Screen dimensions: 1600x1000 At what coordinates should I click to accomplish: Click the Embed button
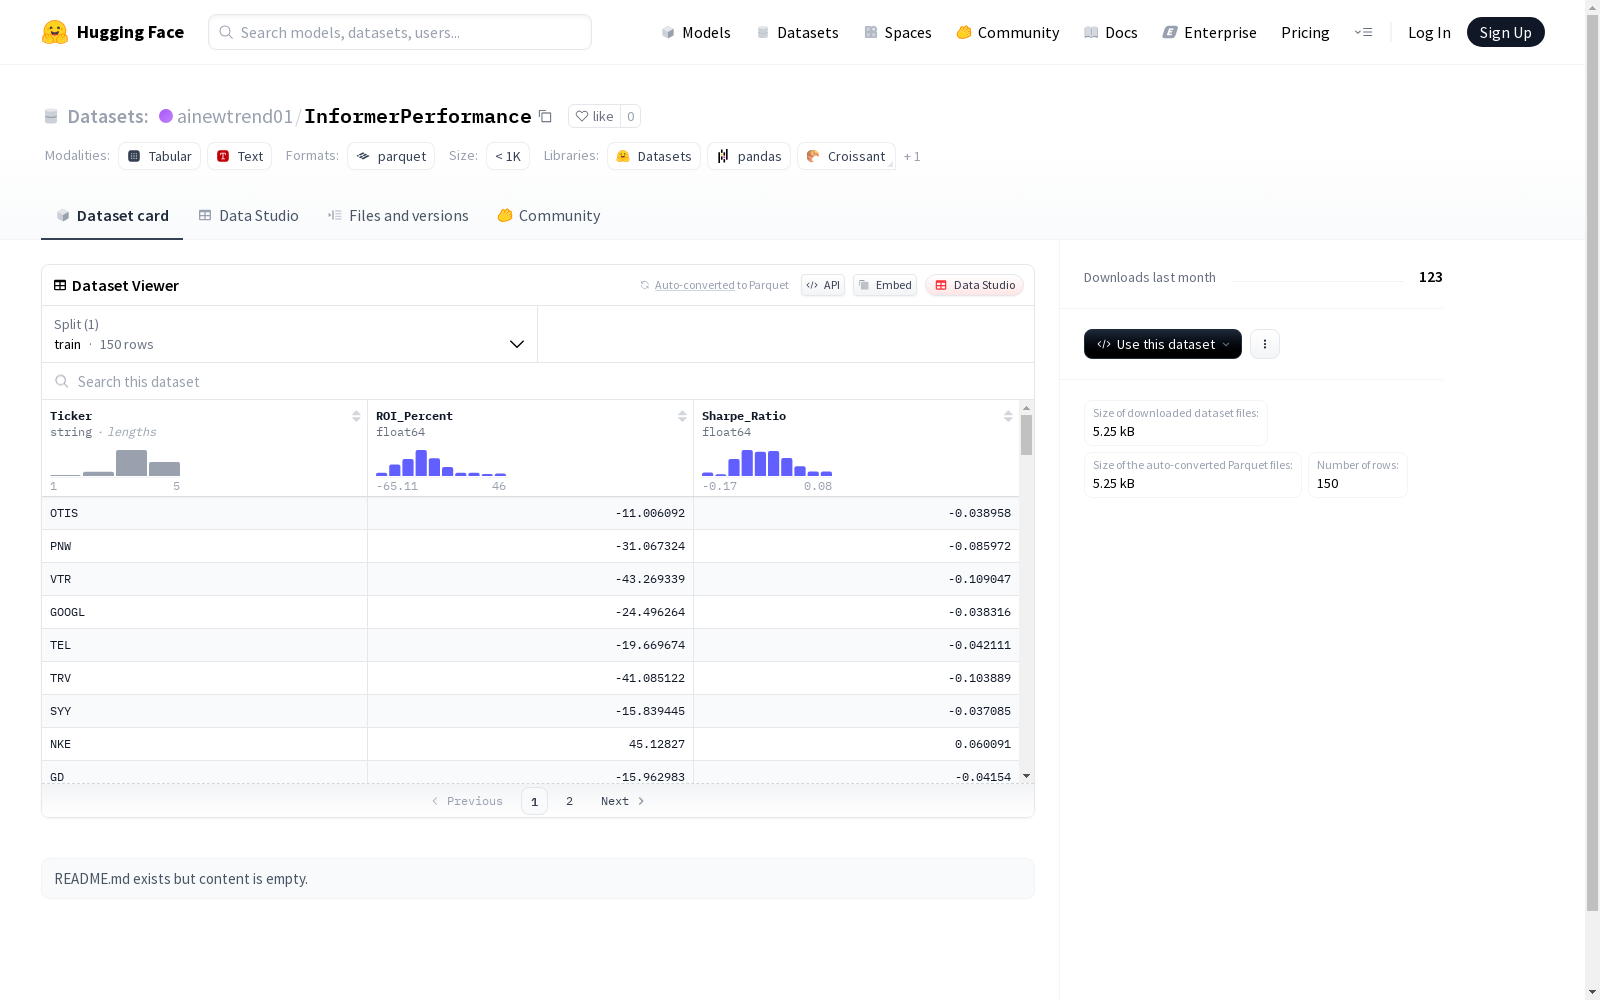885,285
